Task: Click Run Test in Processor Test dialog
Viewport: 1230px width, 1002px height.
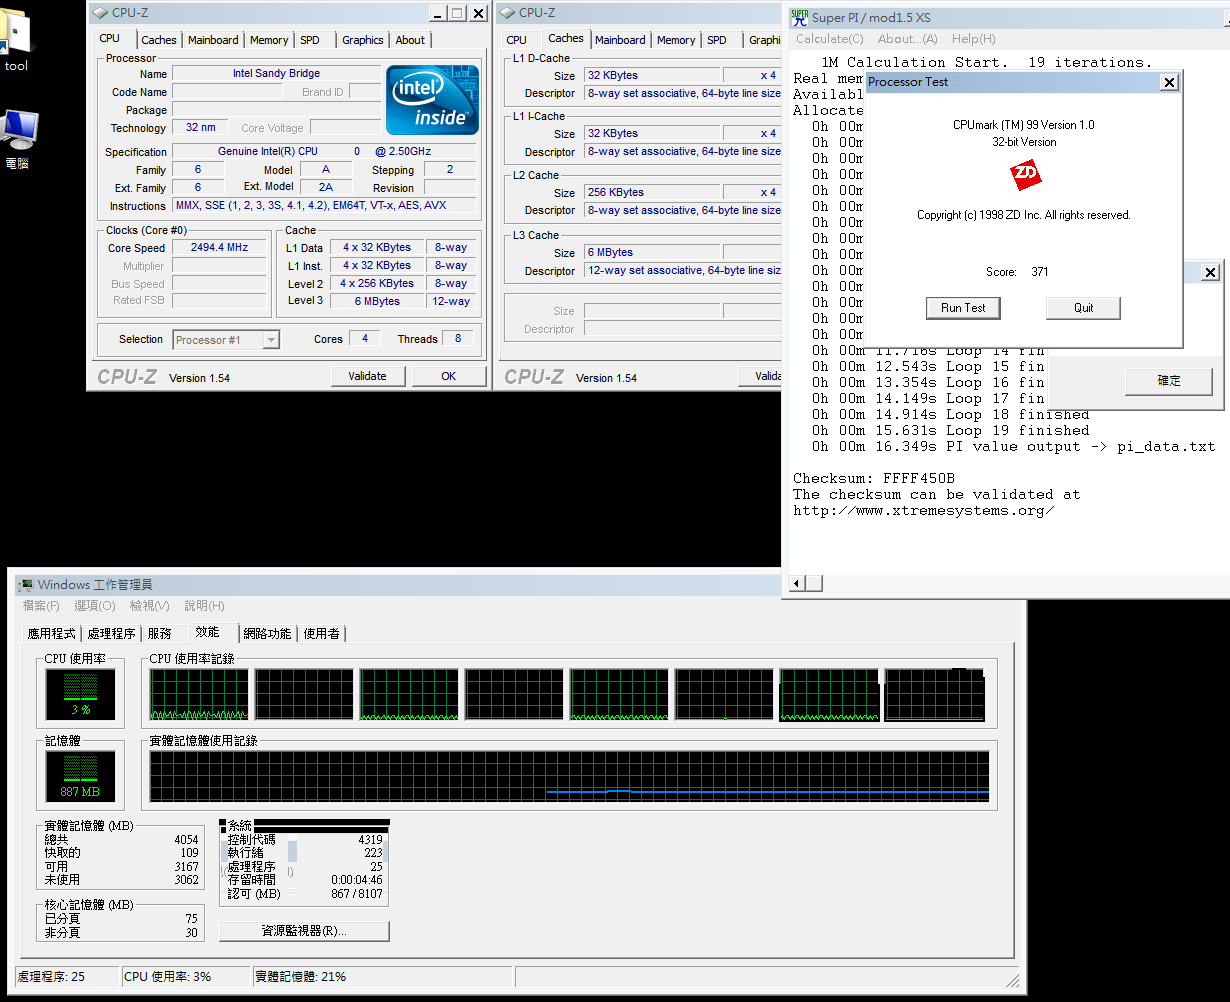Action: tap(963, 308)
